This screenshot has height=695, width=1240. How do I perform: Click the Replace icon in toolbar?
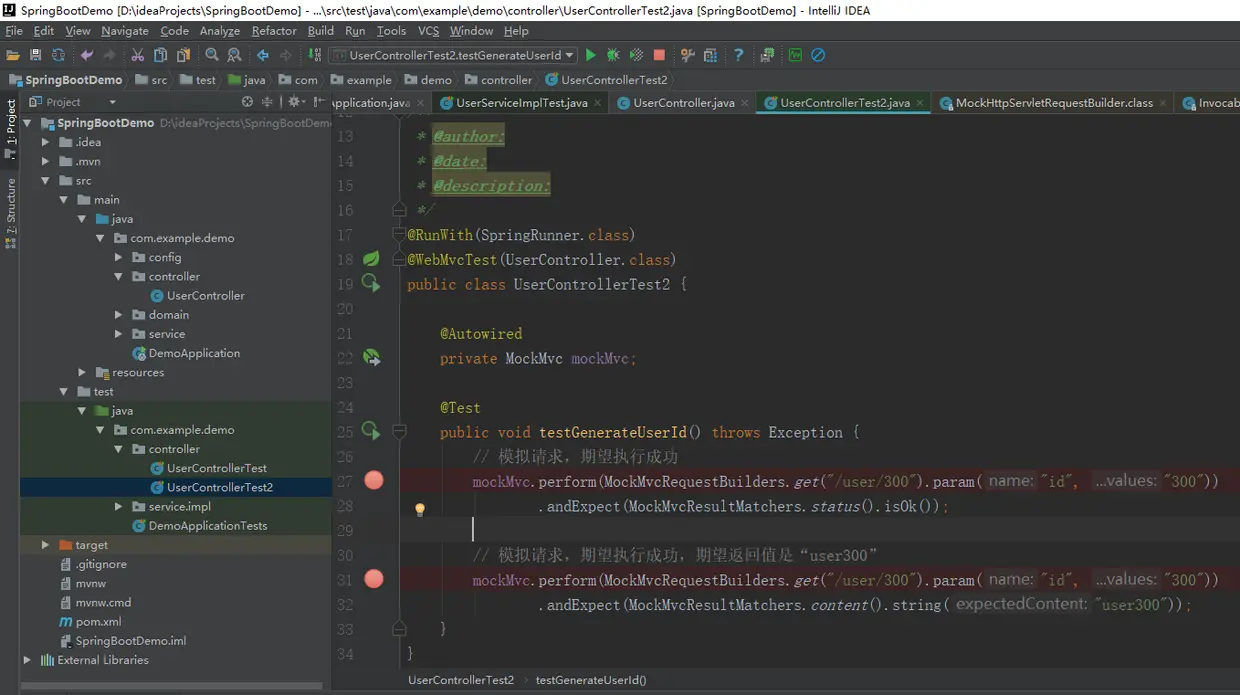click(x=234, y=55)
